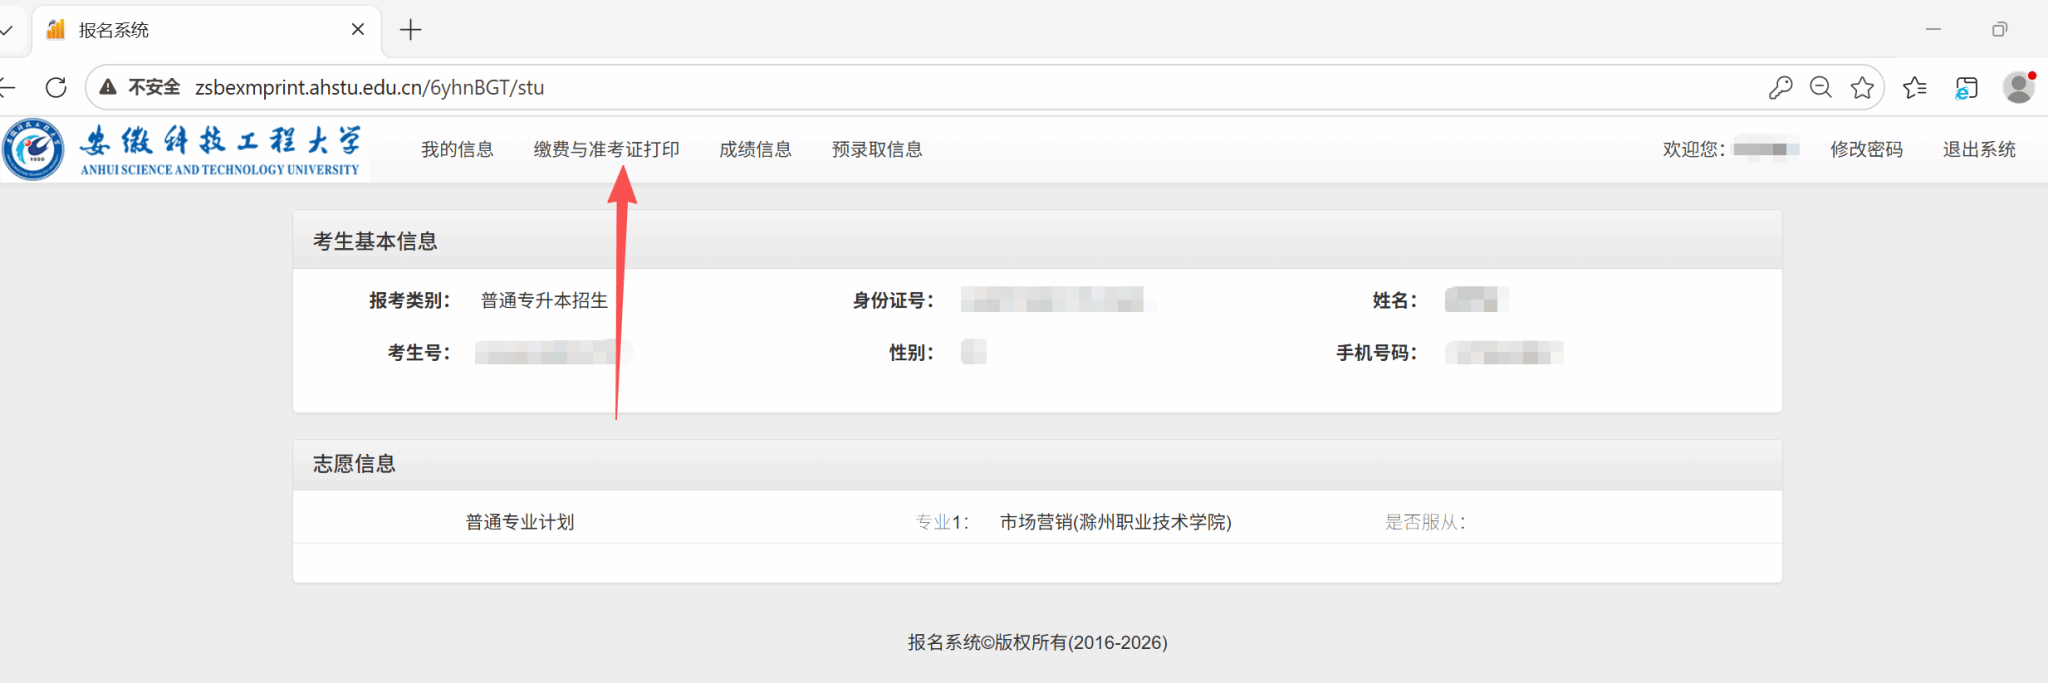Select the 预录取信息 menu item
The height and width of the screenshot is (683, 2048).
click(877, 149)
